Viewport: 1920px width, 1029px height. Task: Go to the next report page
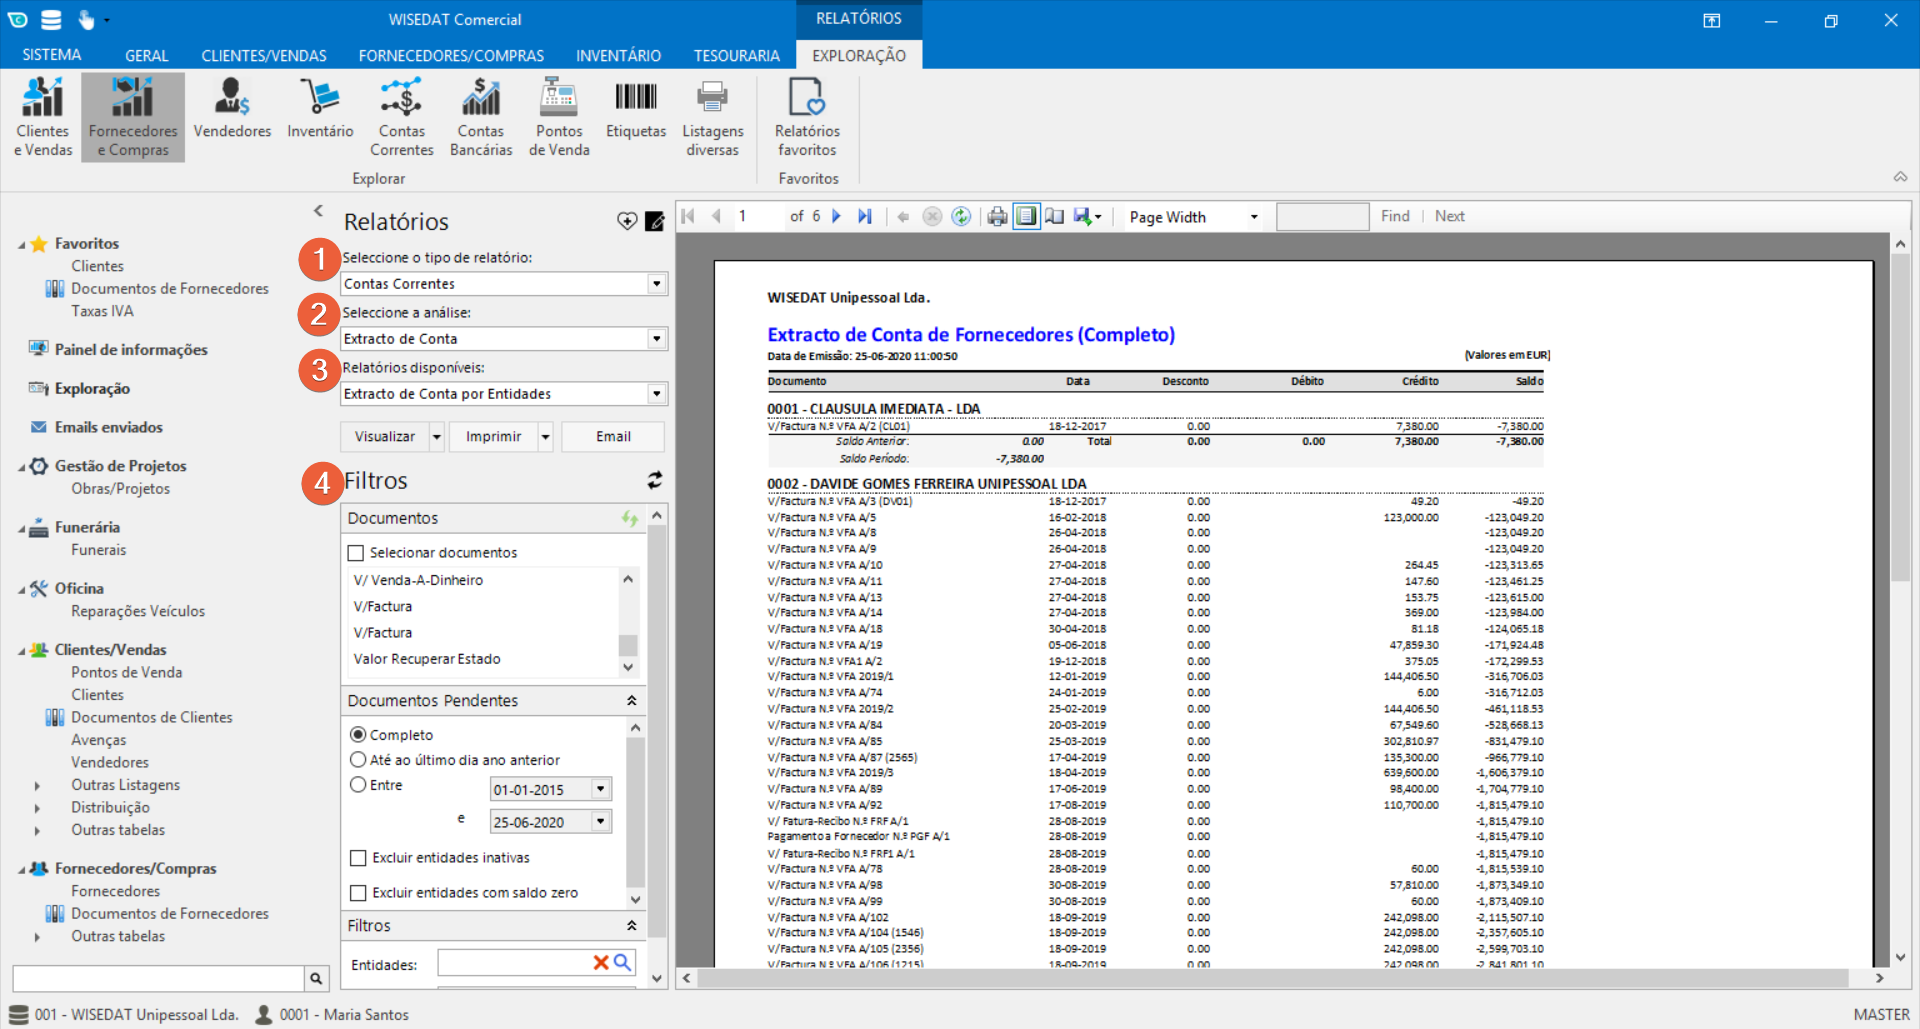837,217
